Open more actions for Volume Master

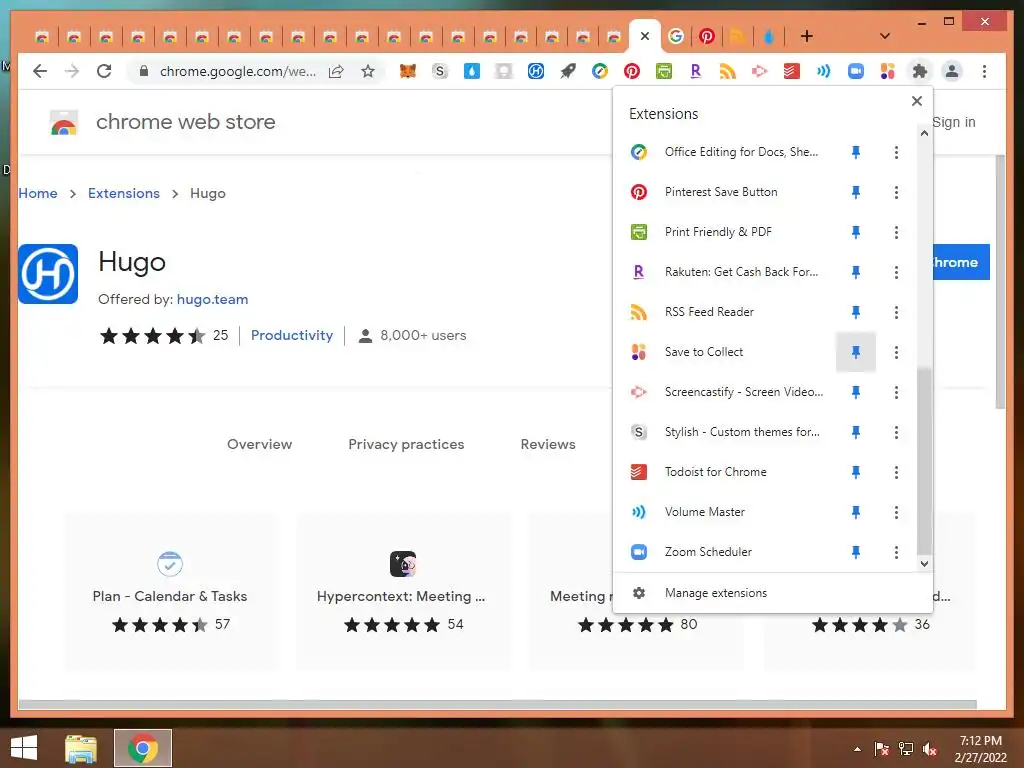[896, 513]
